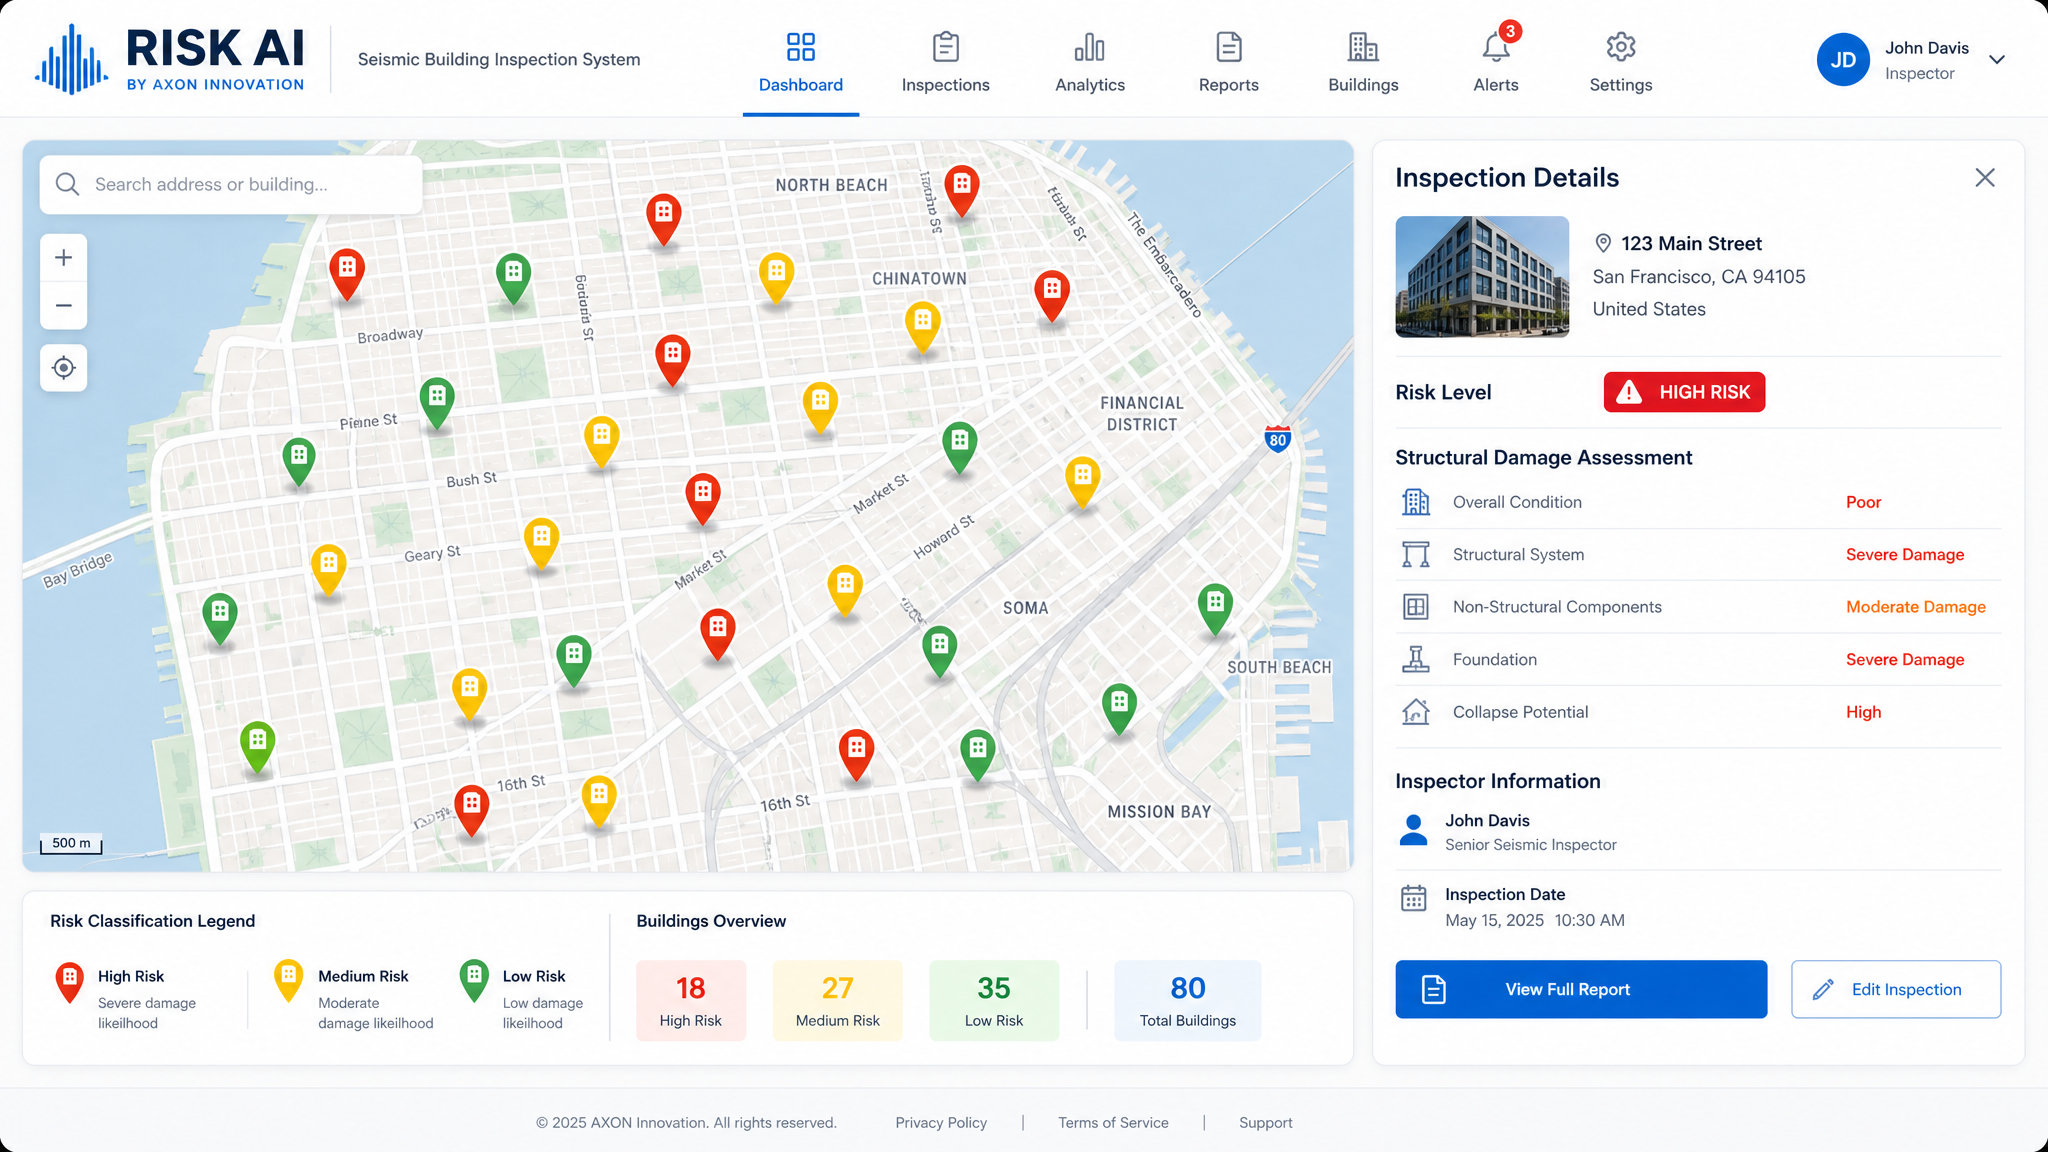Click the 35 Low Risk card

click(994, 1001)
